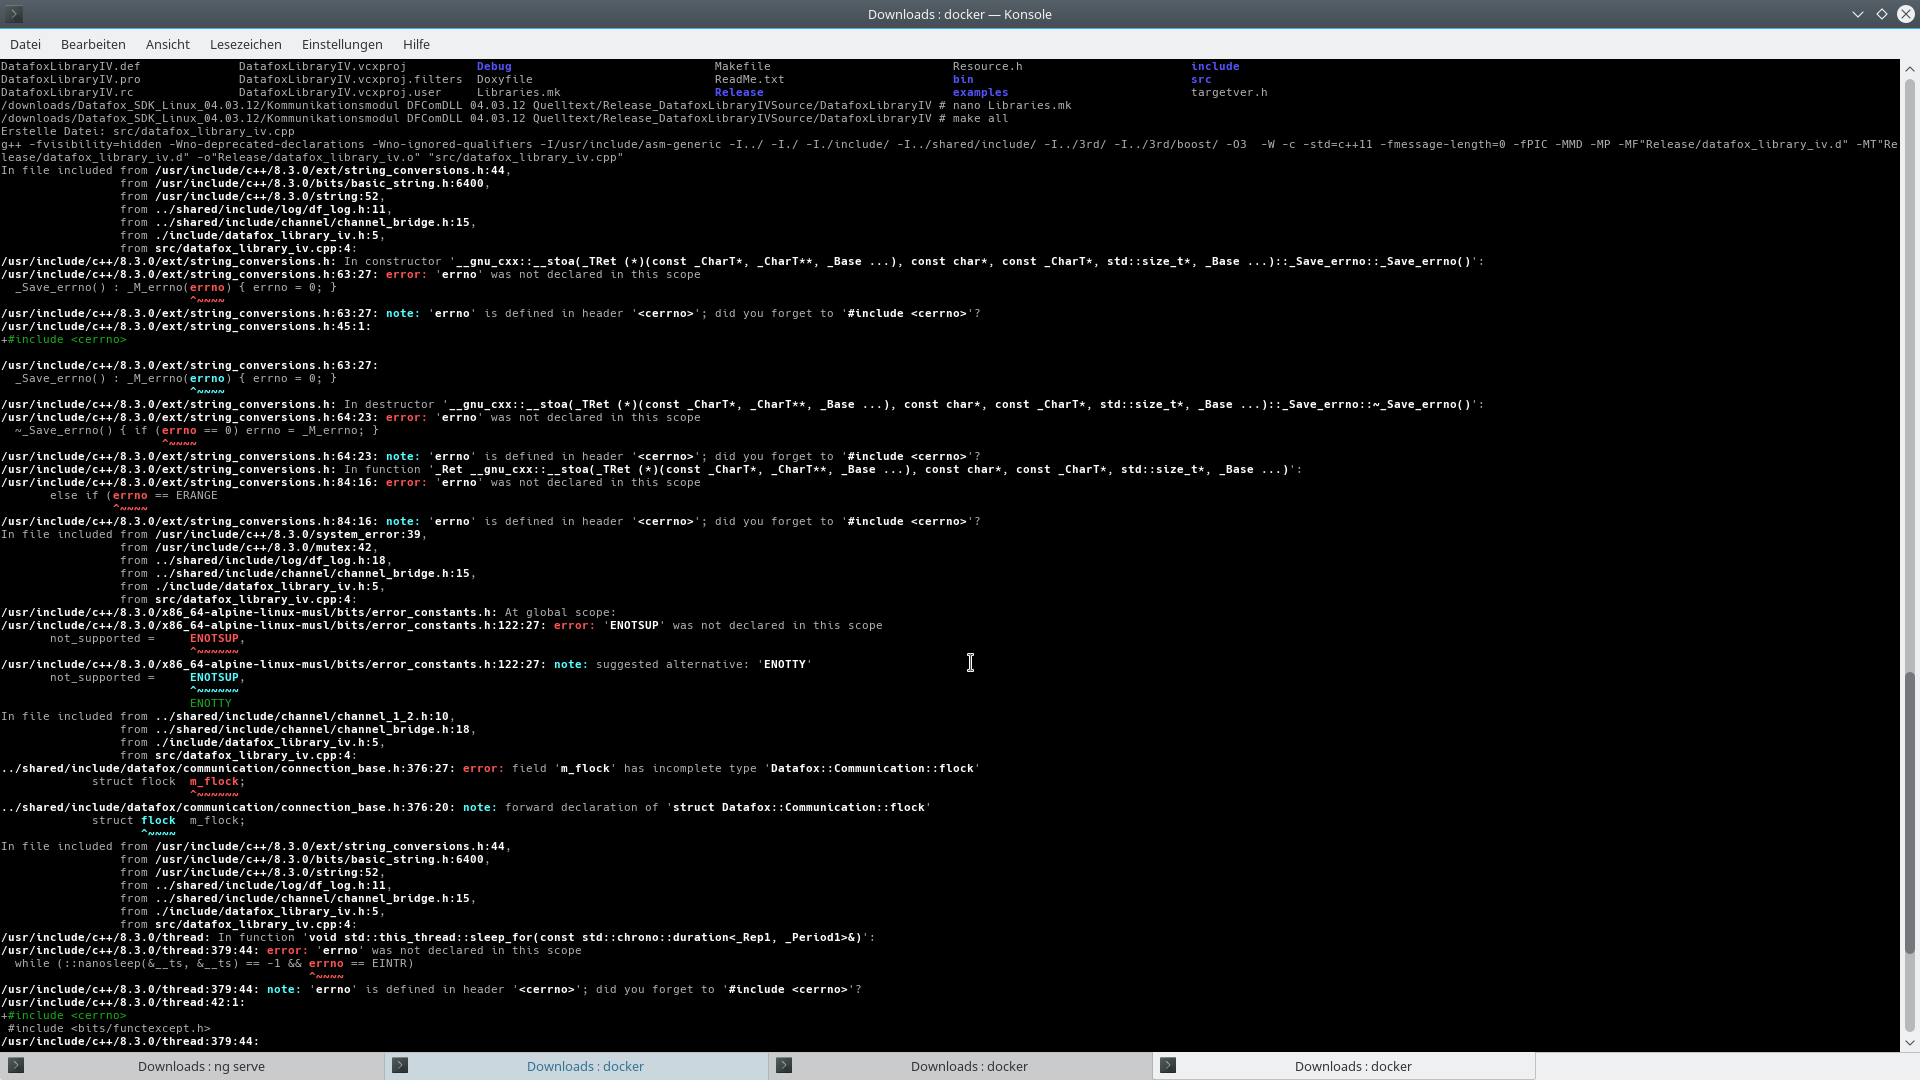1920x1080 pixels.
Task: Click the vertical scrollbar handle
Action: coord(1909,810)
